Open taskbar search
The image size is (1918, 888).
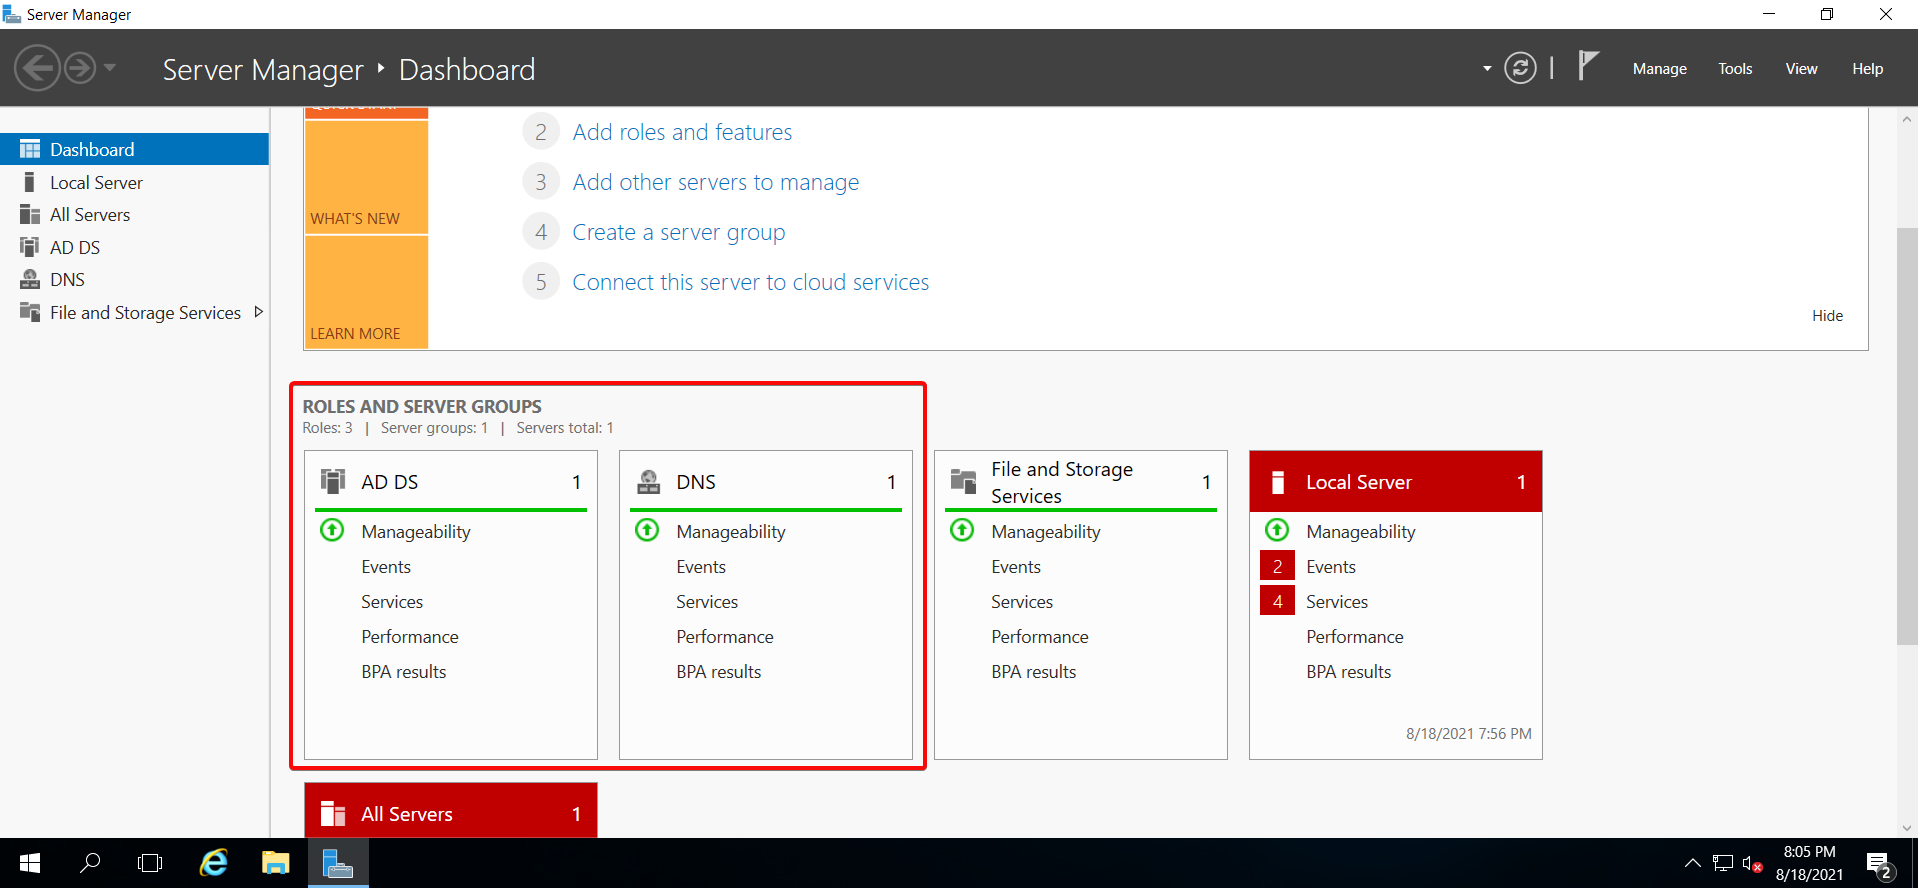point(90,863)
